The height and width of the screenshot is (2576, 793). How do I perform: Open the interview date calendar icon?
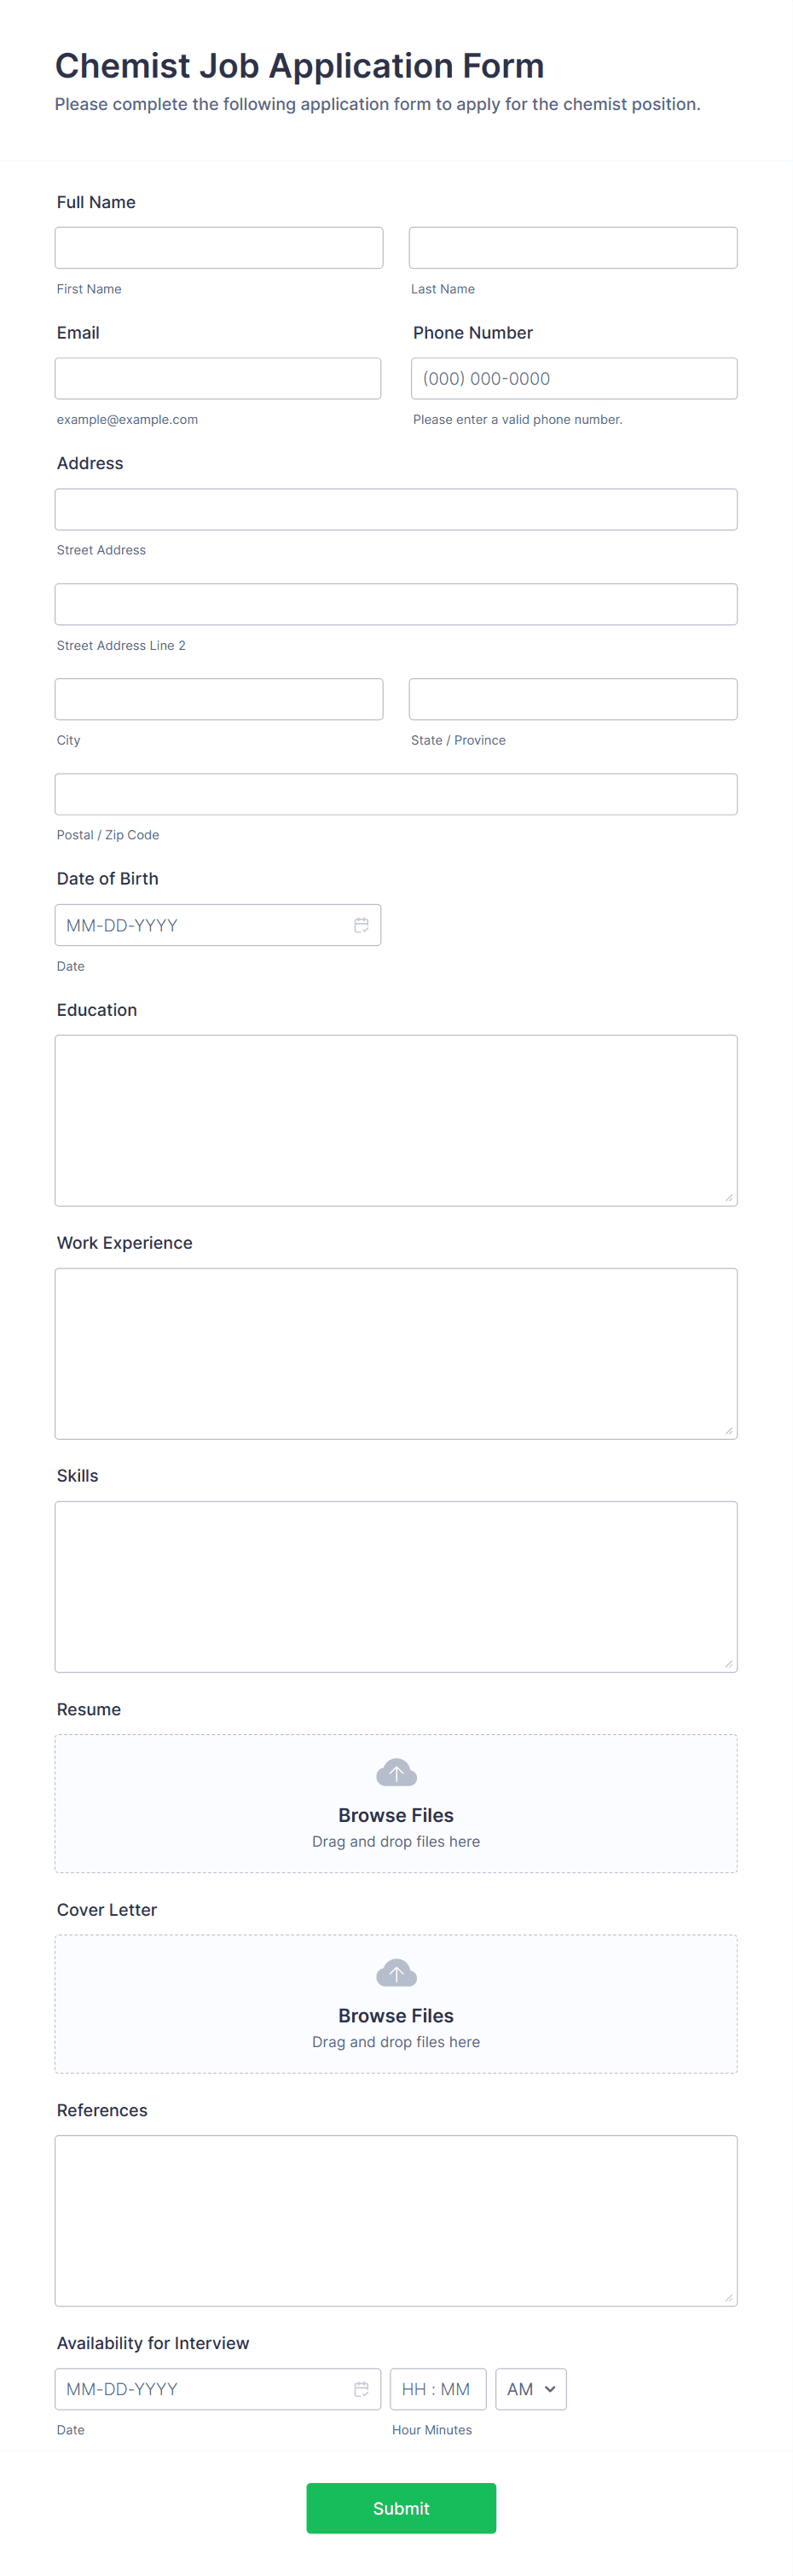click(x=361, y=2388)
